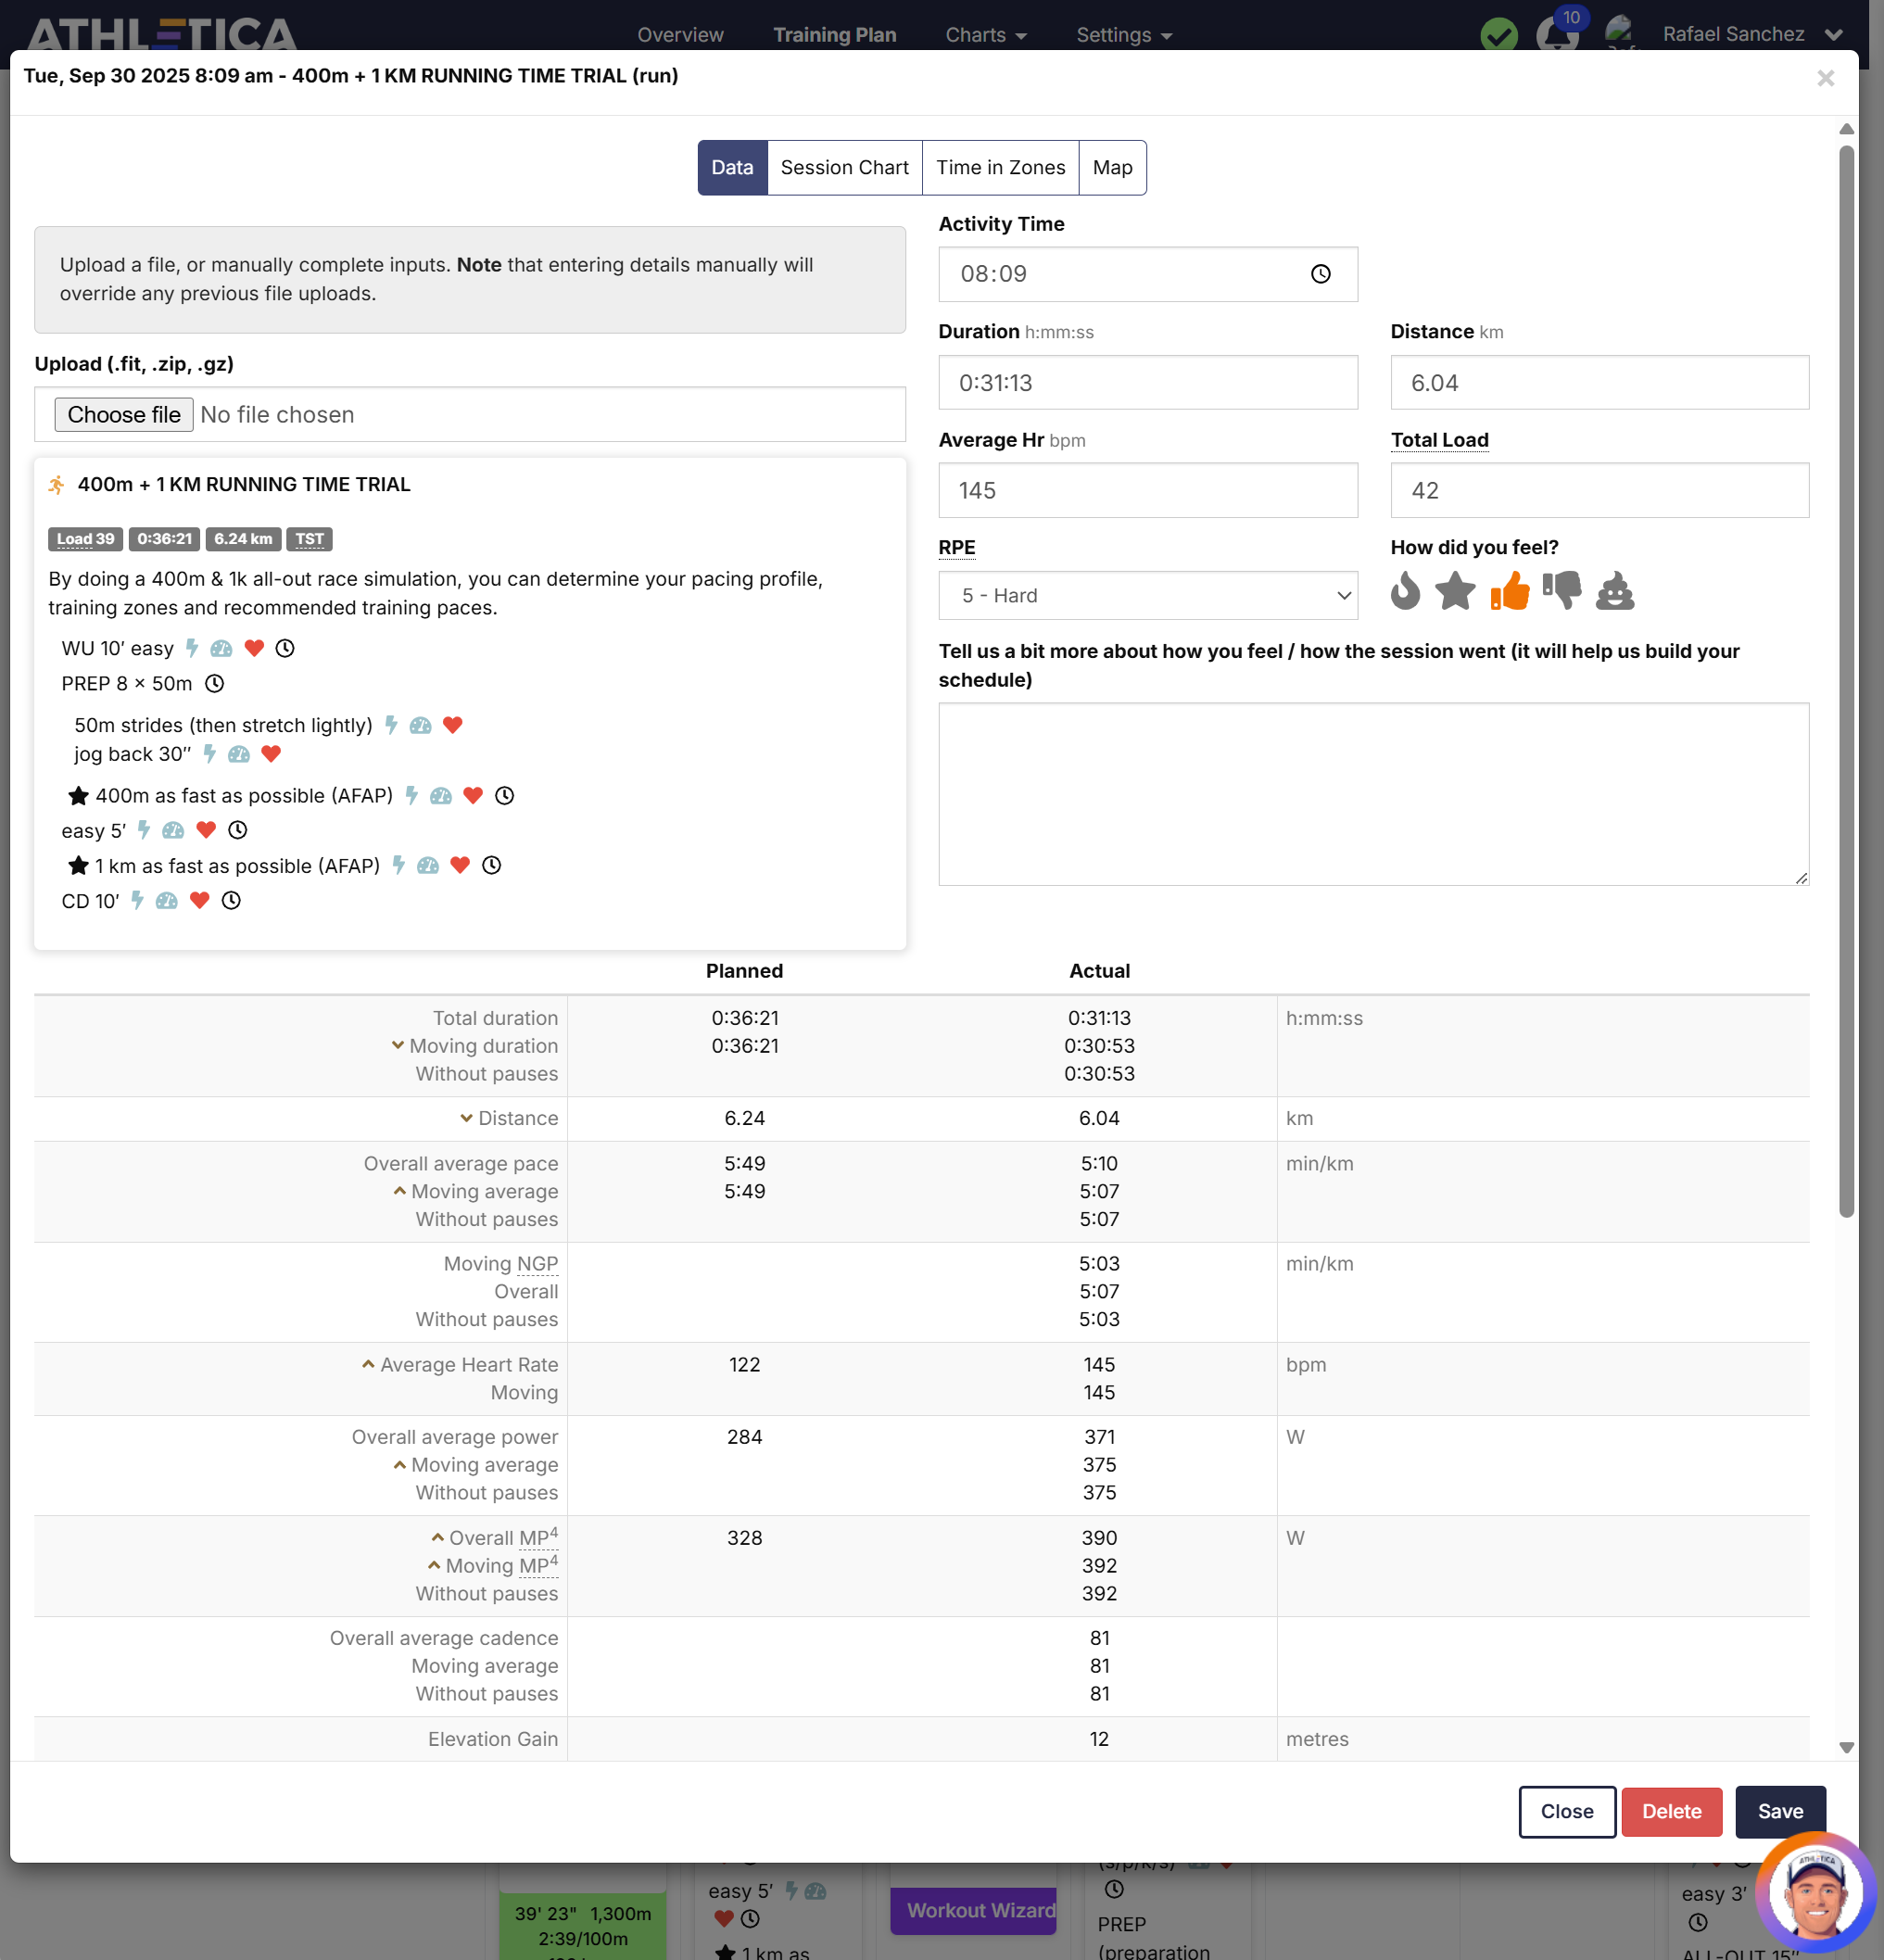Select the poop feeling icon
Image resolution: width=1884 pixels, height=1960 pixels.
[1614, 591]
